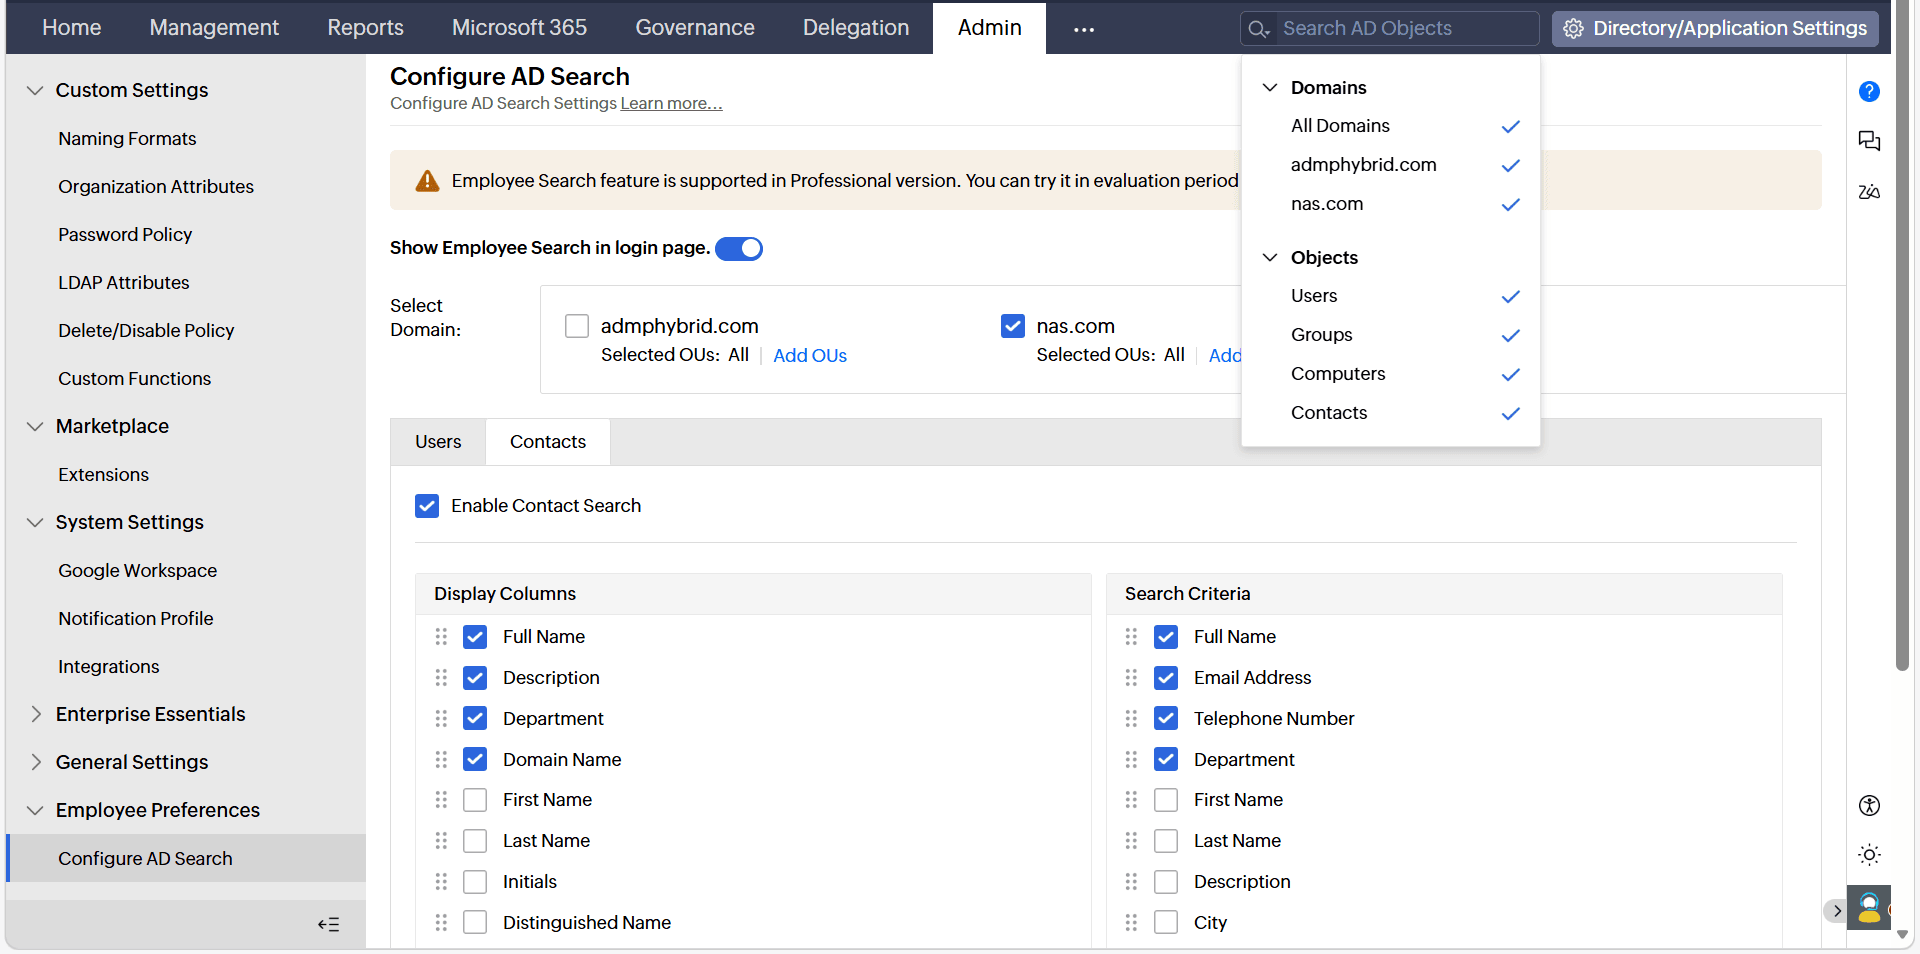
Task: Open the feedback chat icon
Action: click(x=1870, y=141)
